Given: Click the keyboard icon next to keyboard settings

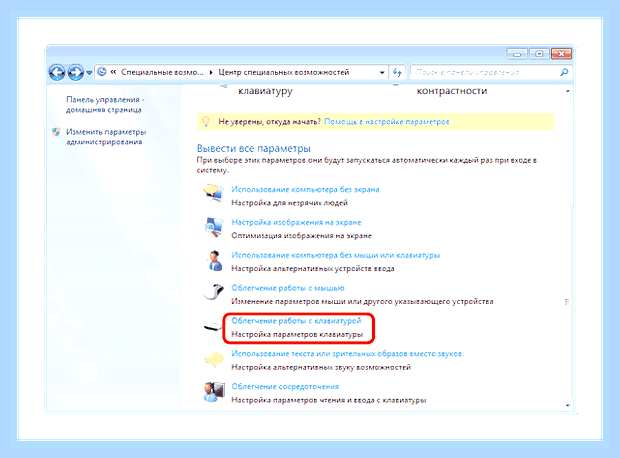Looking at the screenshot, I should point(213,327).
